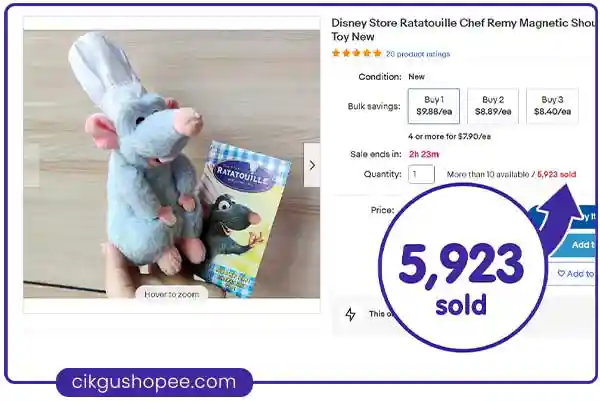
Task: Click the Add to cart button
Action: click(x=582, y=245)
